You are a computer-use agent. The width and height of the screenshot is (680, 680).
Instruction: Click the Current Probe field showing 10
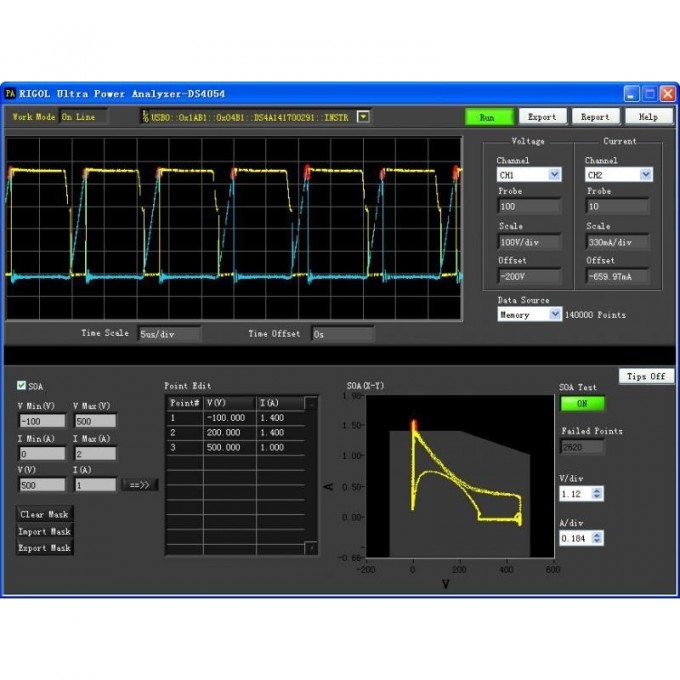pyautogui.click(x=618, y=206)
